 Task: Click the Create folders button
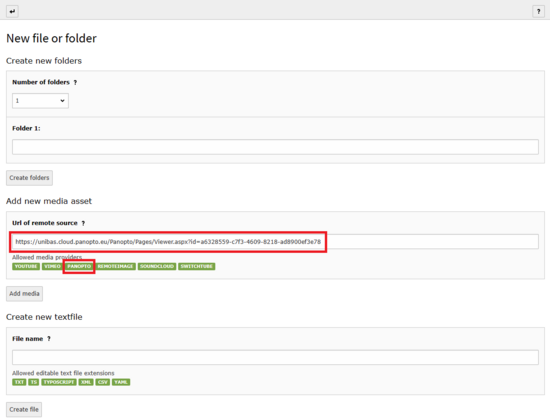point(29,178)
